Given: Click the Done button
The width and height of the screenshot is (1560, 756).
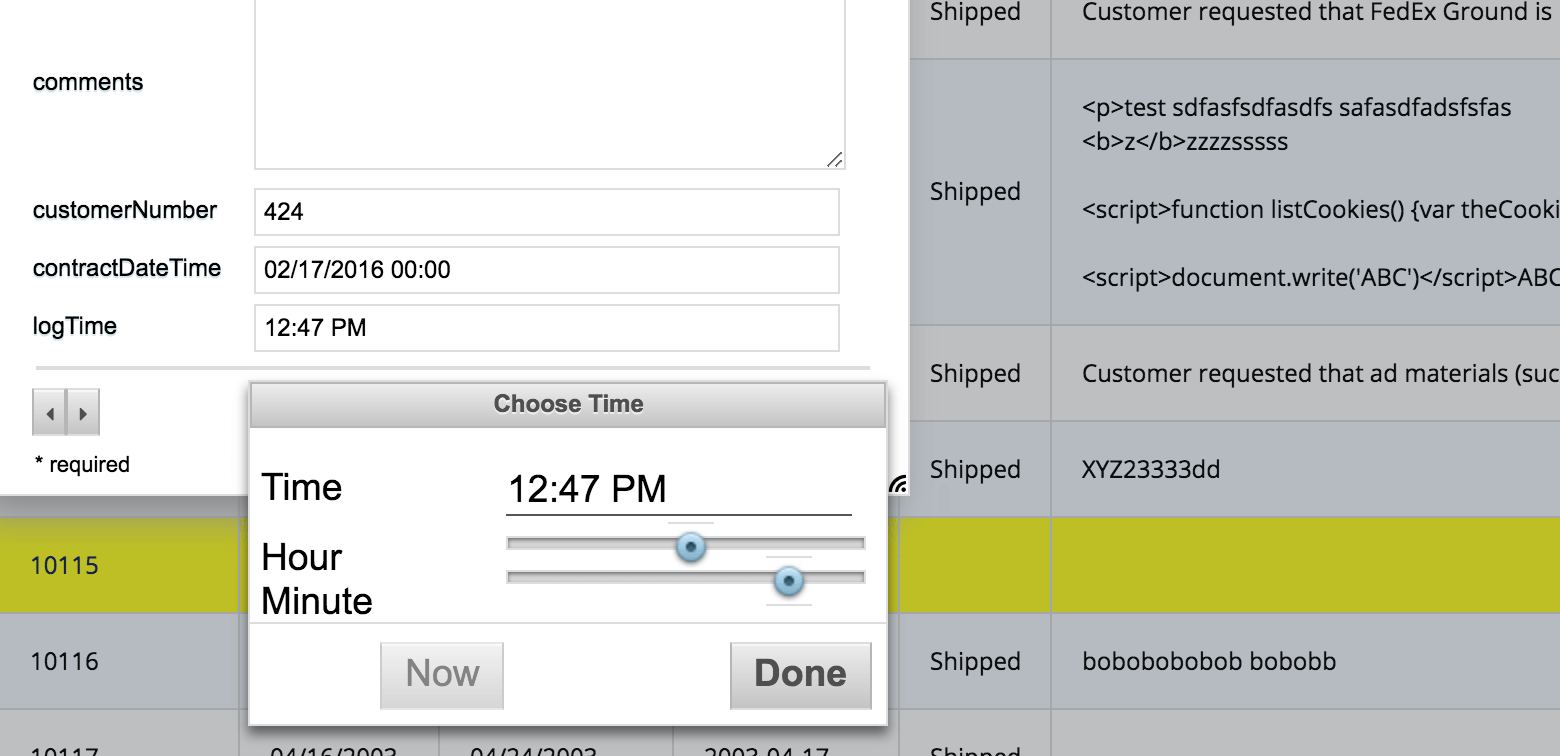Looking at the screenshot, I should click(x=801, y=675).
